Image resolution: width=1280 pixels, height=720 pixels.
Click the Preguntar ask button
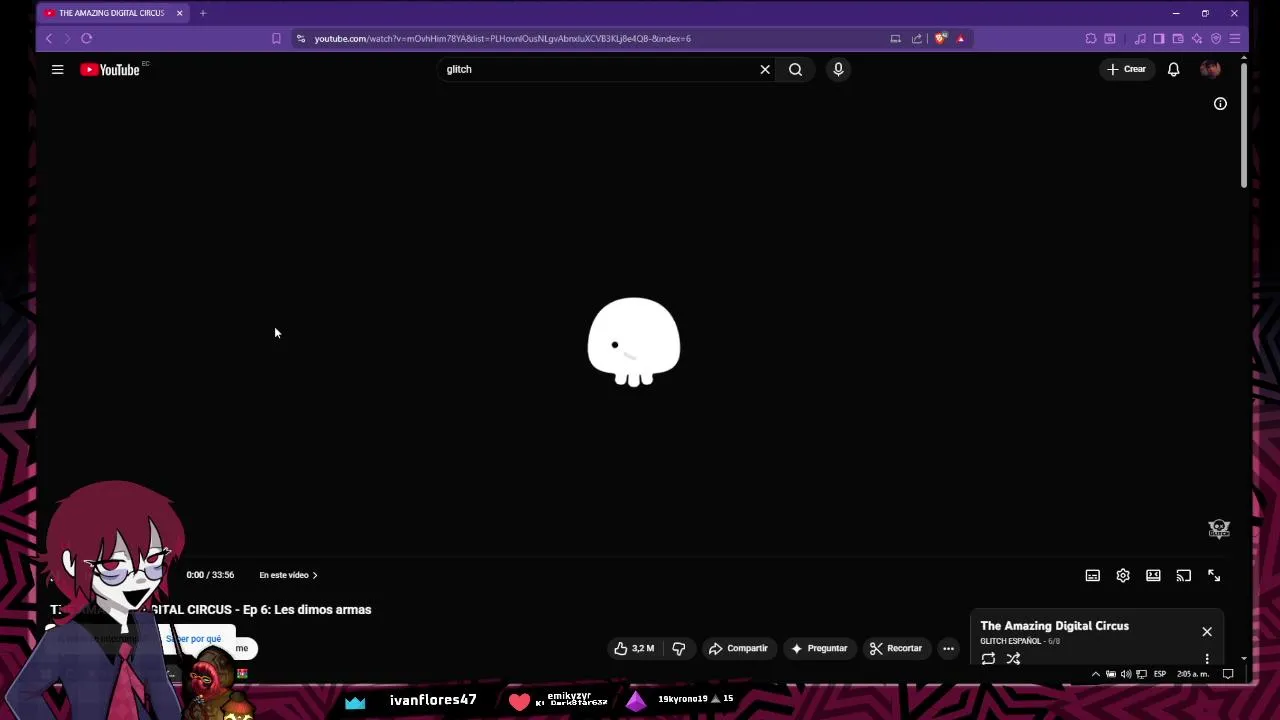pyautogui.click(x=819, y=648)
